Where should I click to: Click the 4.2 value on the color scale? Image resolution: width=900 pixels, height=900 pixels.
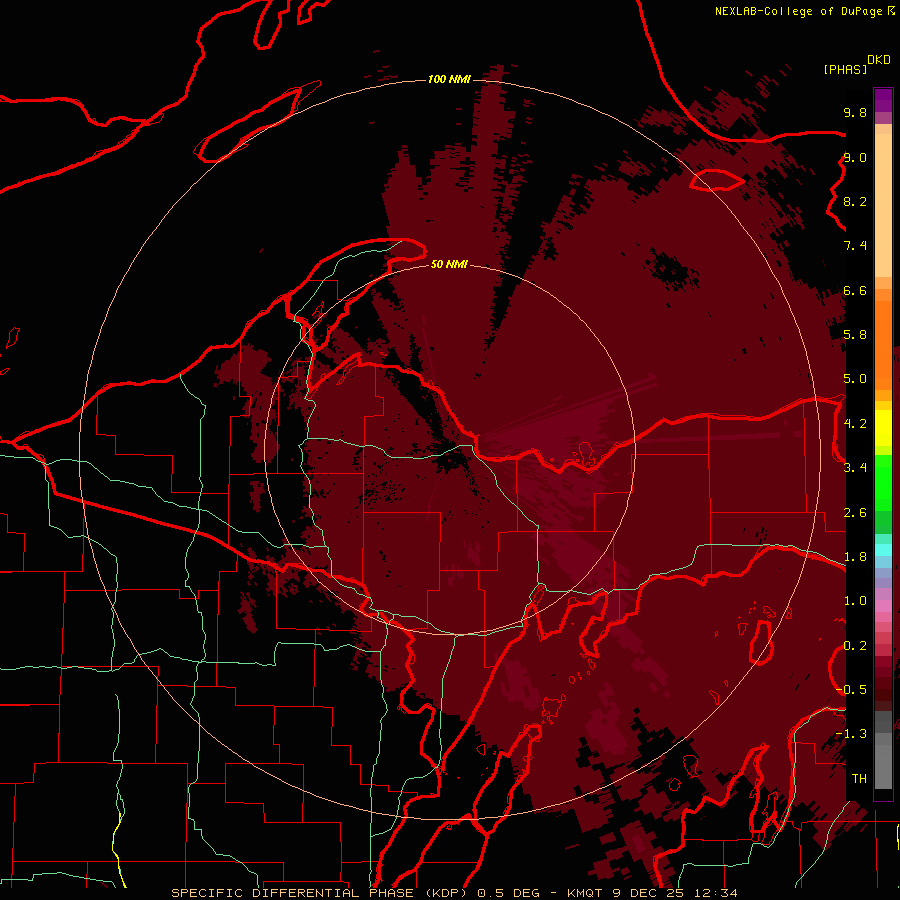pos(855,424)
